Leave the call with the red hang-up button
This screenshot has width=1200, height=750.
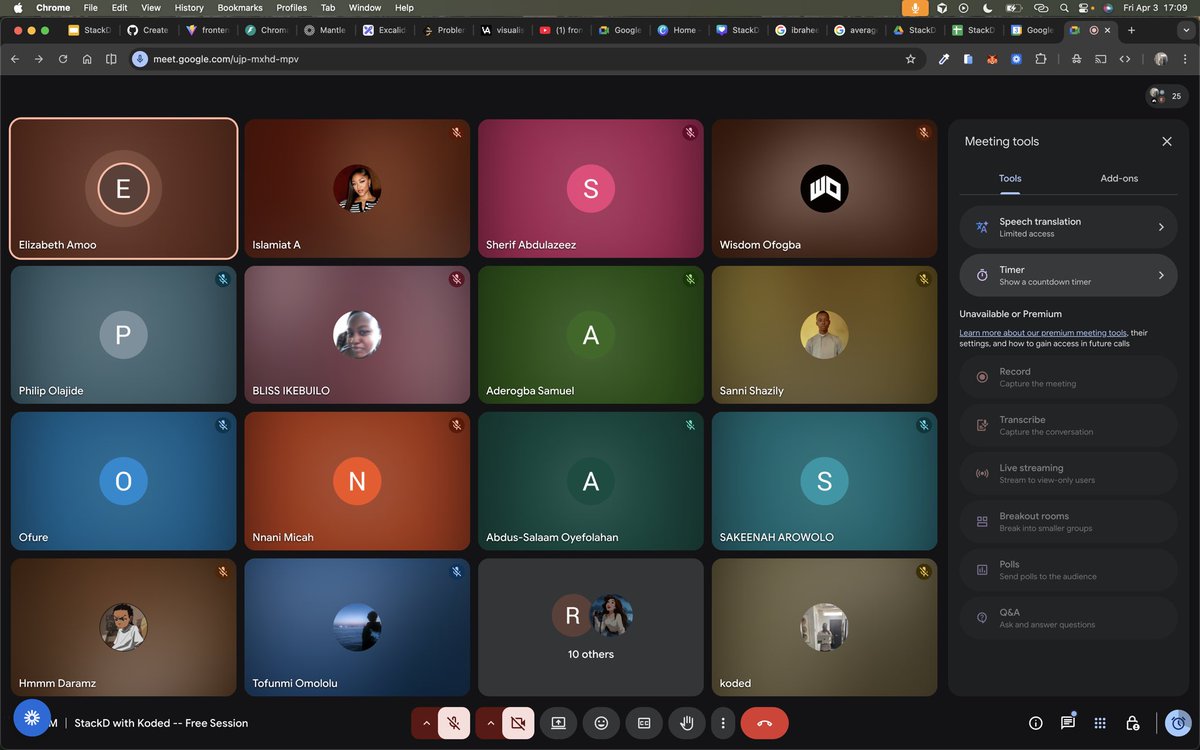764,723
